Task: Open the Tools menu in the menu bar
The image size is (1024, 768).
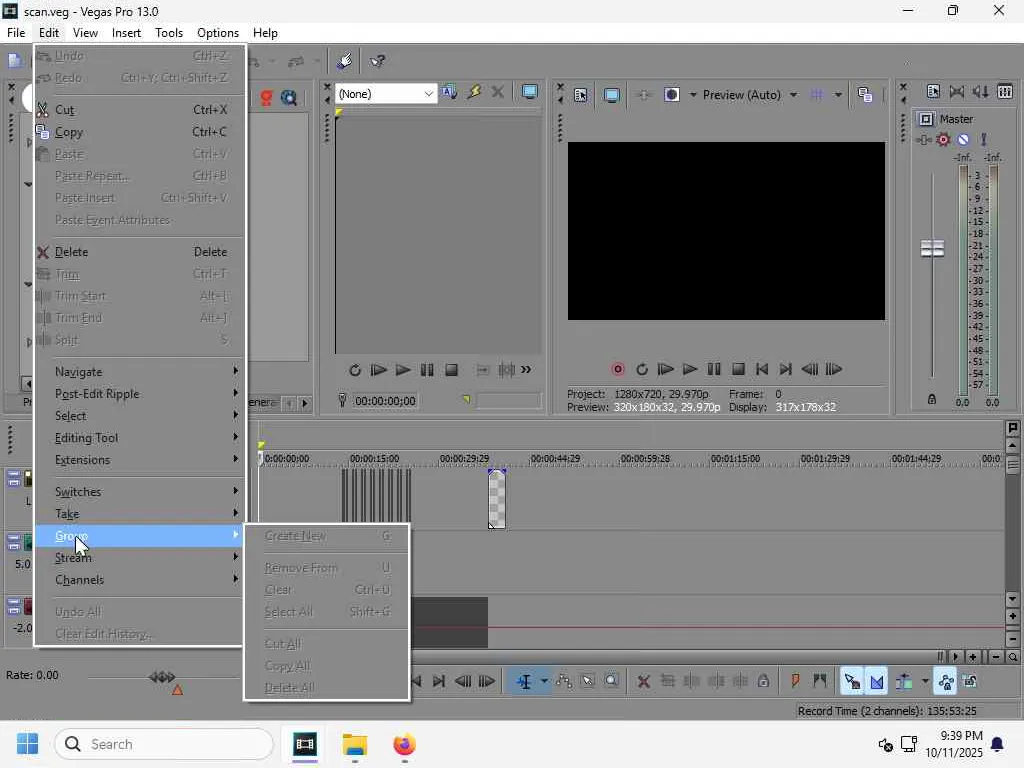Action: click(168, 33)
